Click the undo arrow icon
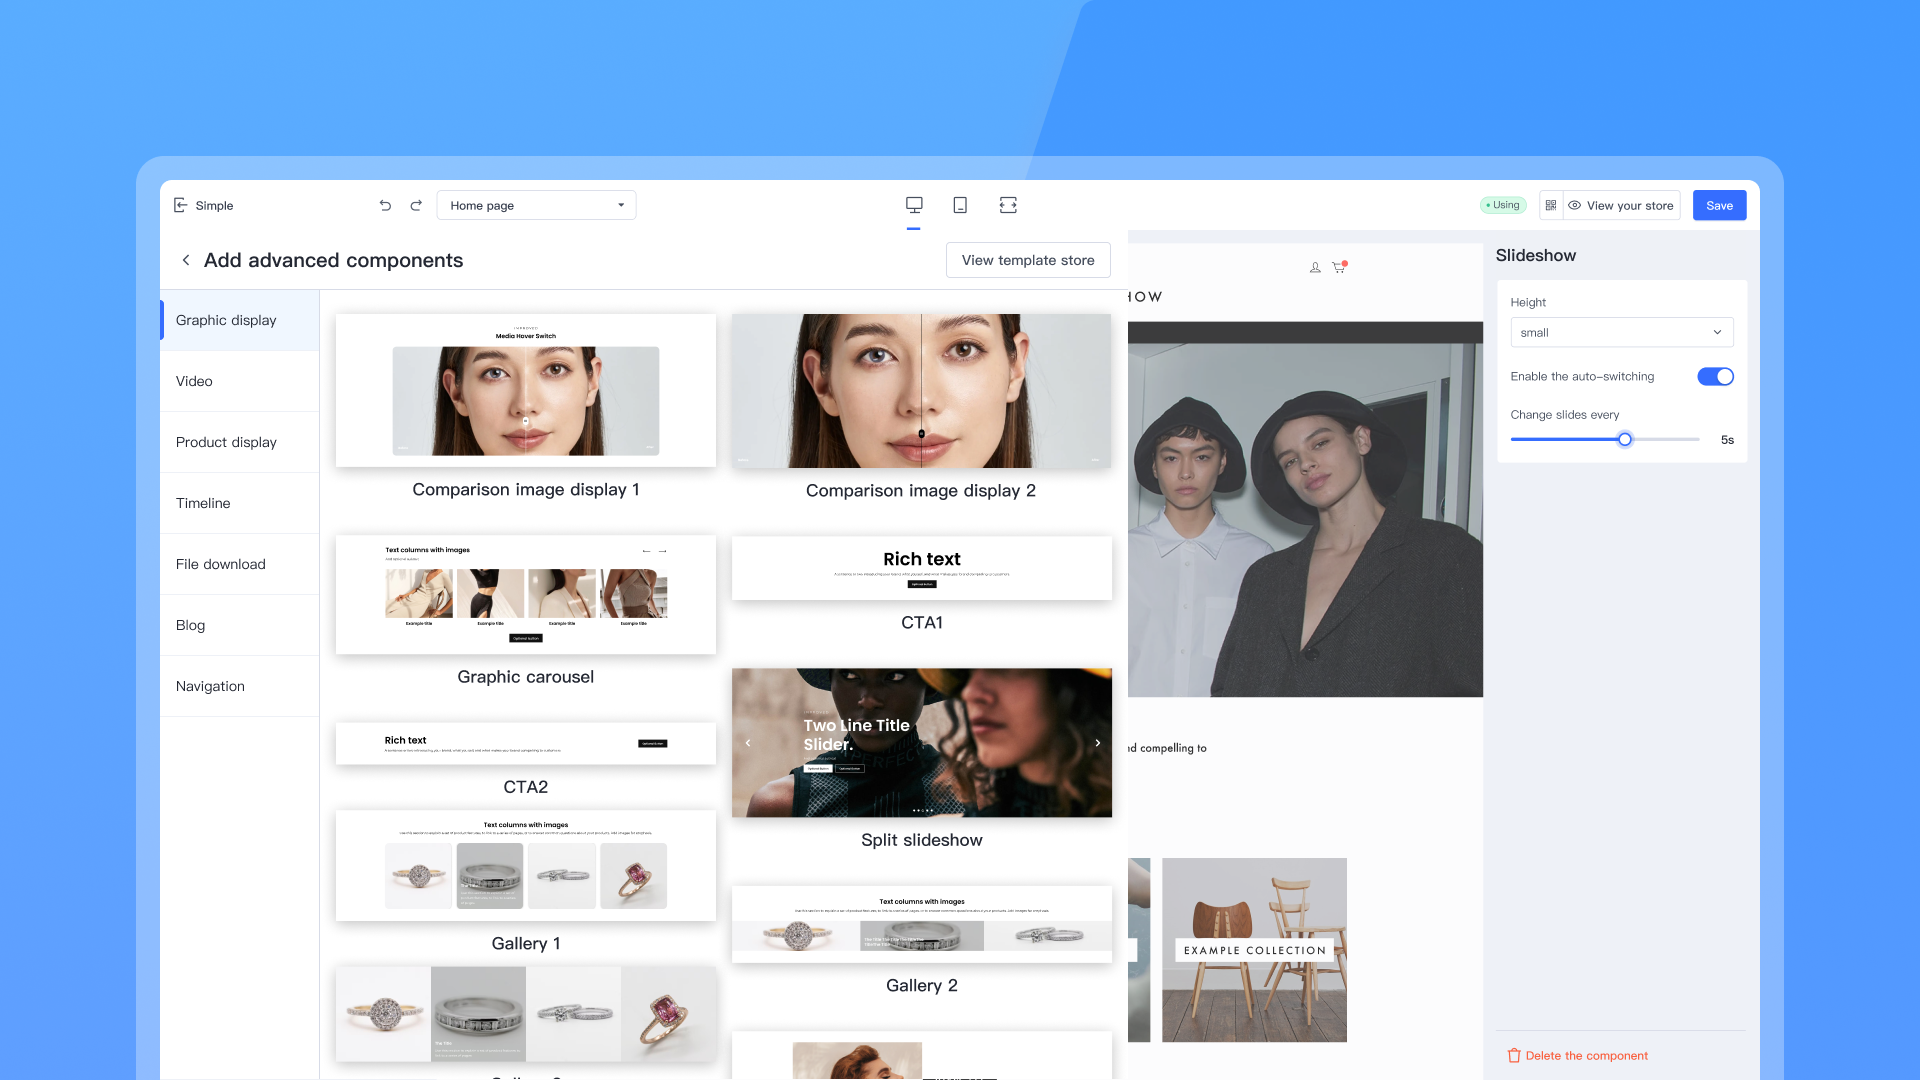This screenshot has height=1080, width=1920. 385,205
